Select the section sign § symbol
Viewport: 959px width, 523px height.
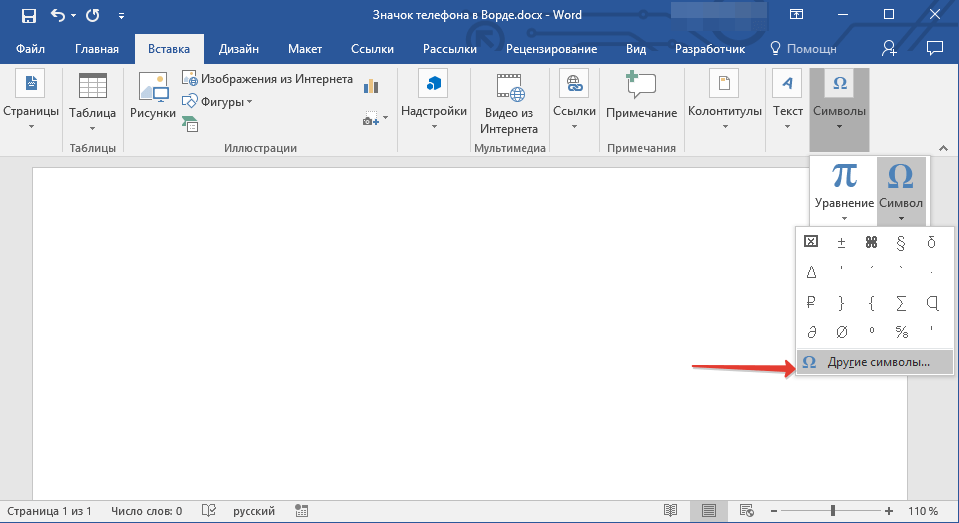[x=901, y=241]
